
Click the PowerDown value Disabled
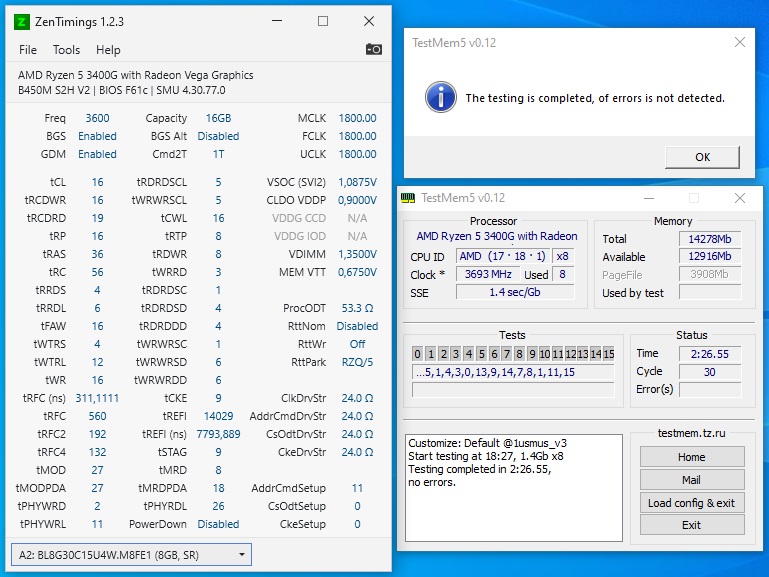(218, 524)
